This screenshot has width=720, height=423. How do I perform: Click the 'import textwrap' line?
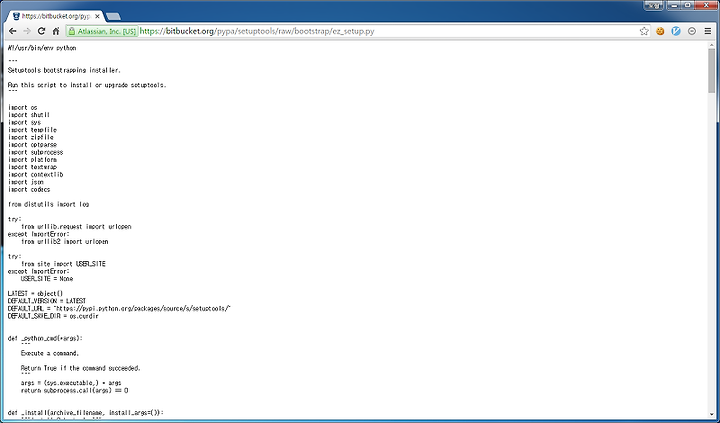(x=32, y=167)
